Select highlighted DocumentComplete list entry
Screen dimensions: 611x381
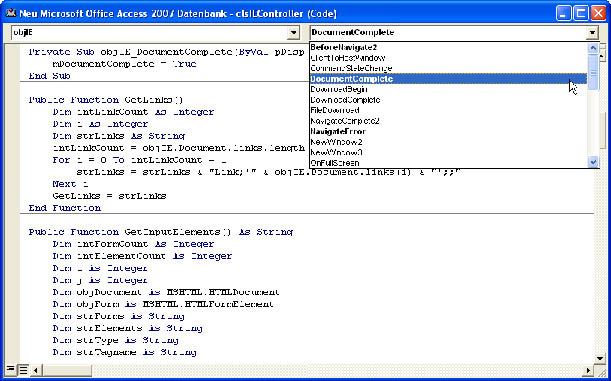[x=448, y=79]
